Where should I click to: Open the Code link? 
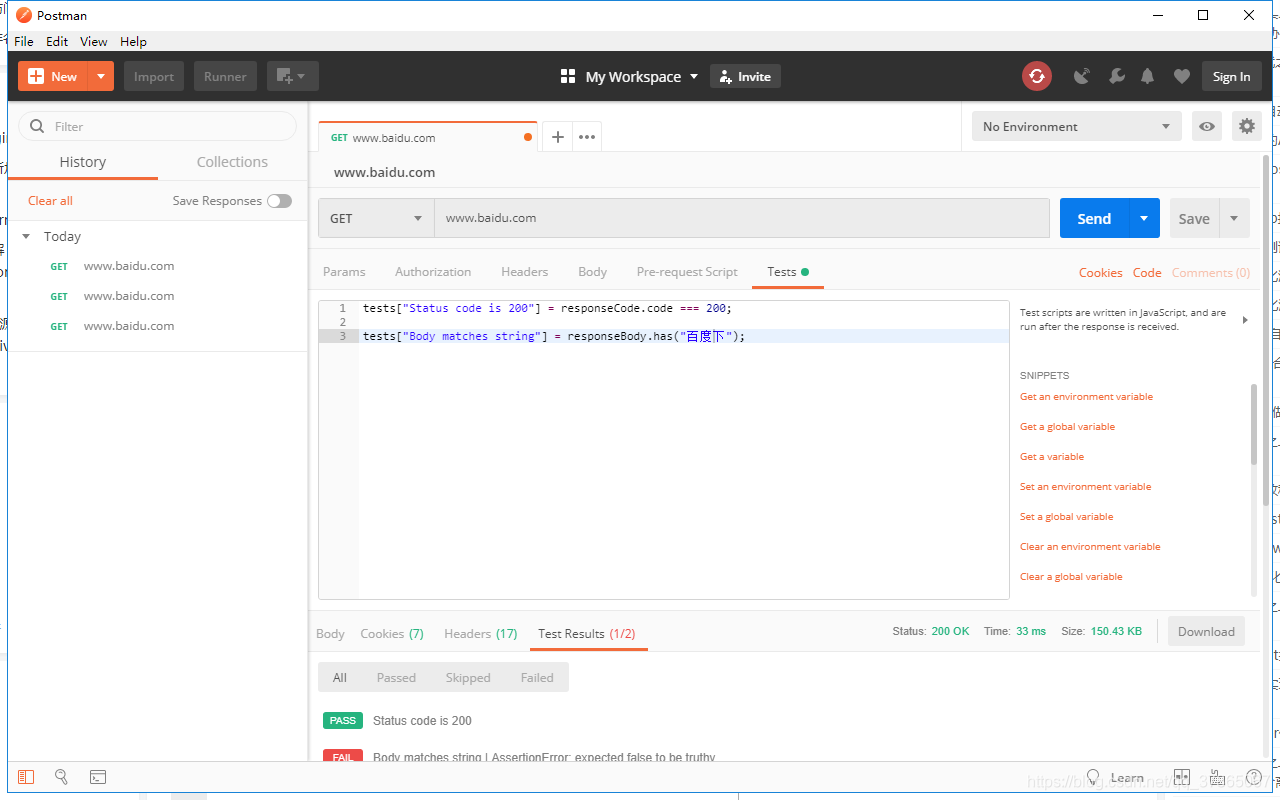[x=1147, y=272]
